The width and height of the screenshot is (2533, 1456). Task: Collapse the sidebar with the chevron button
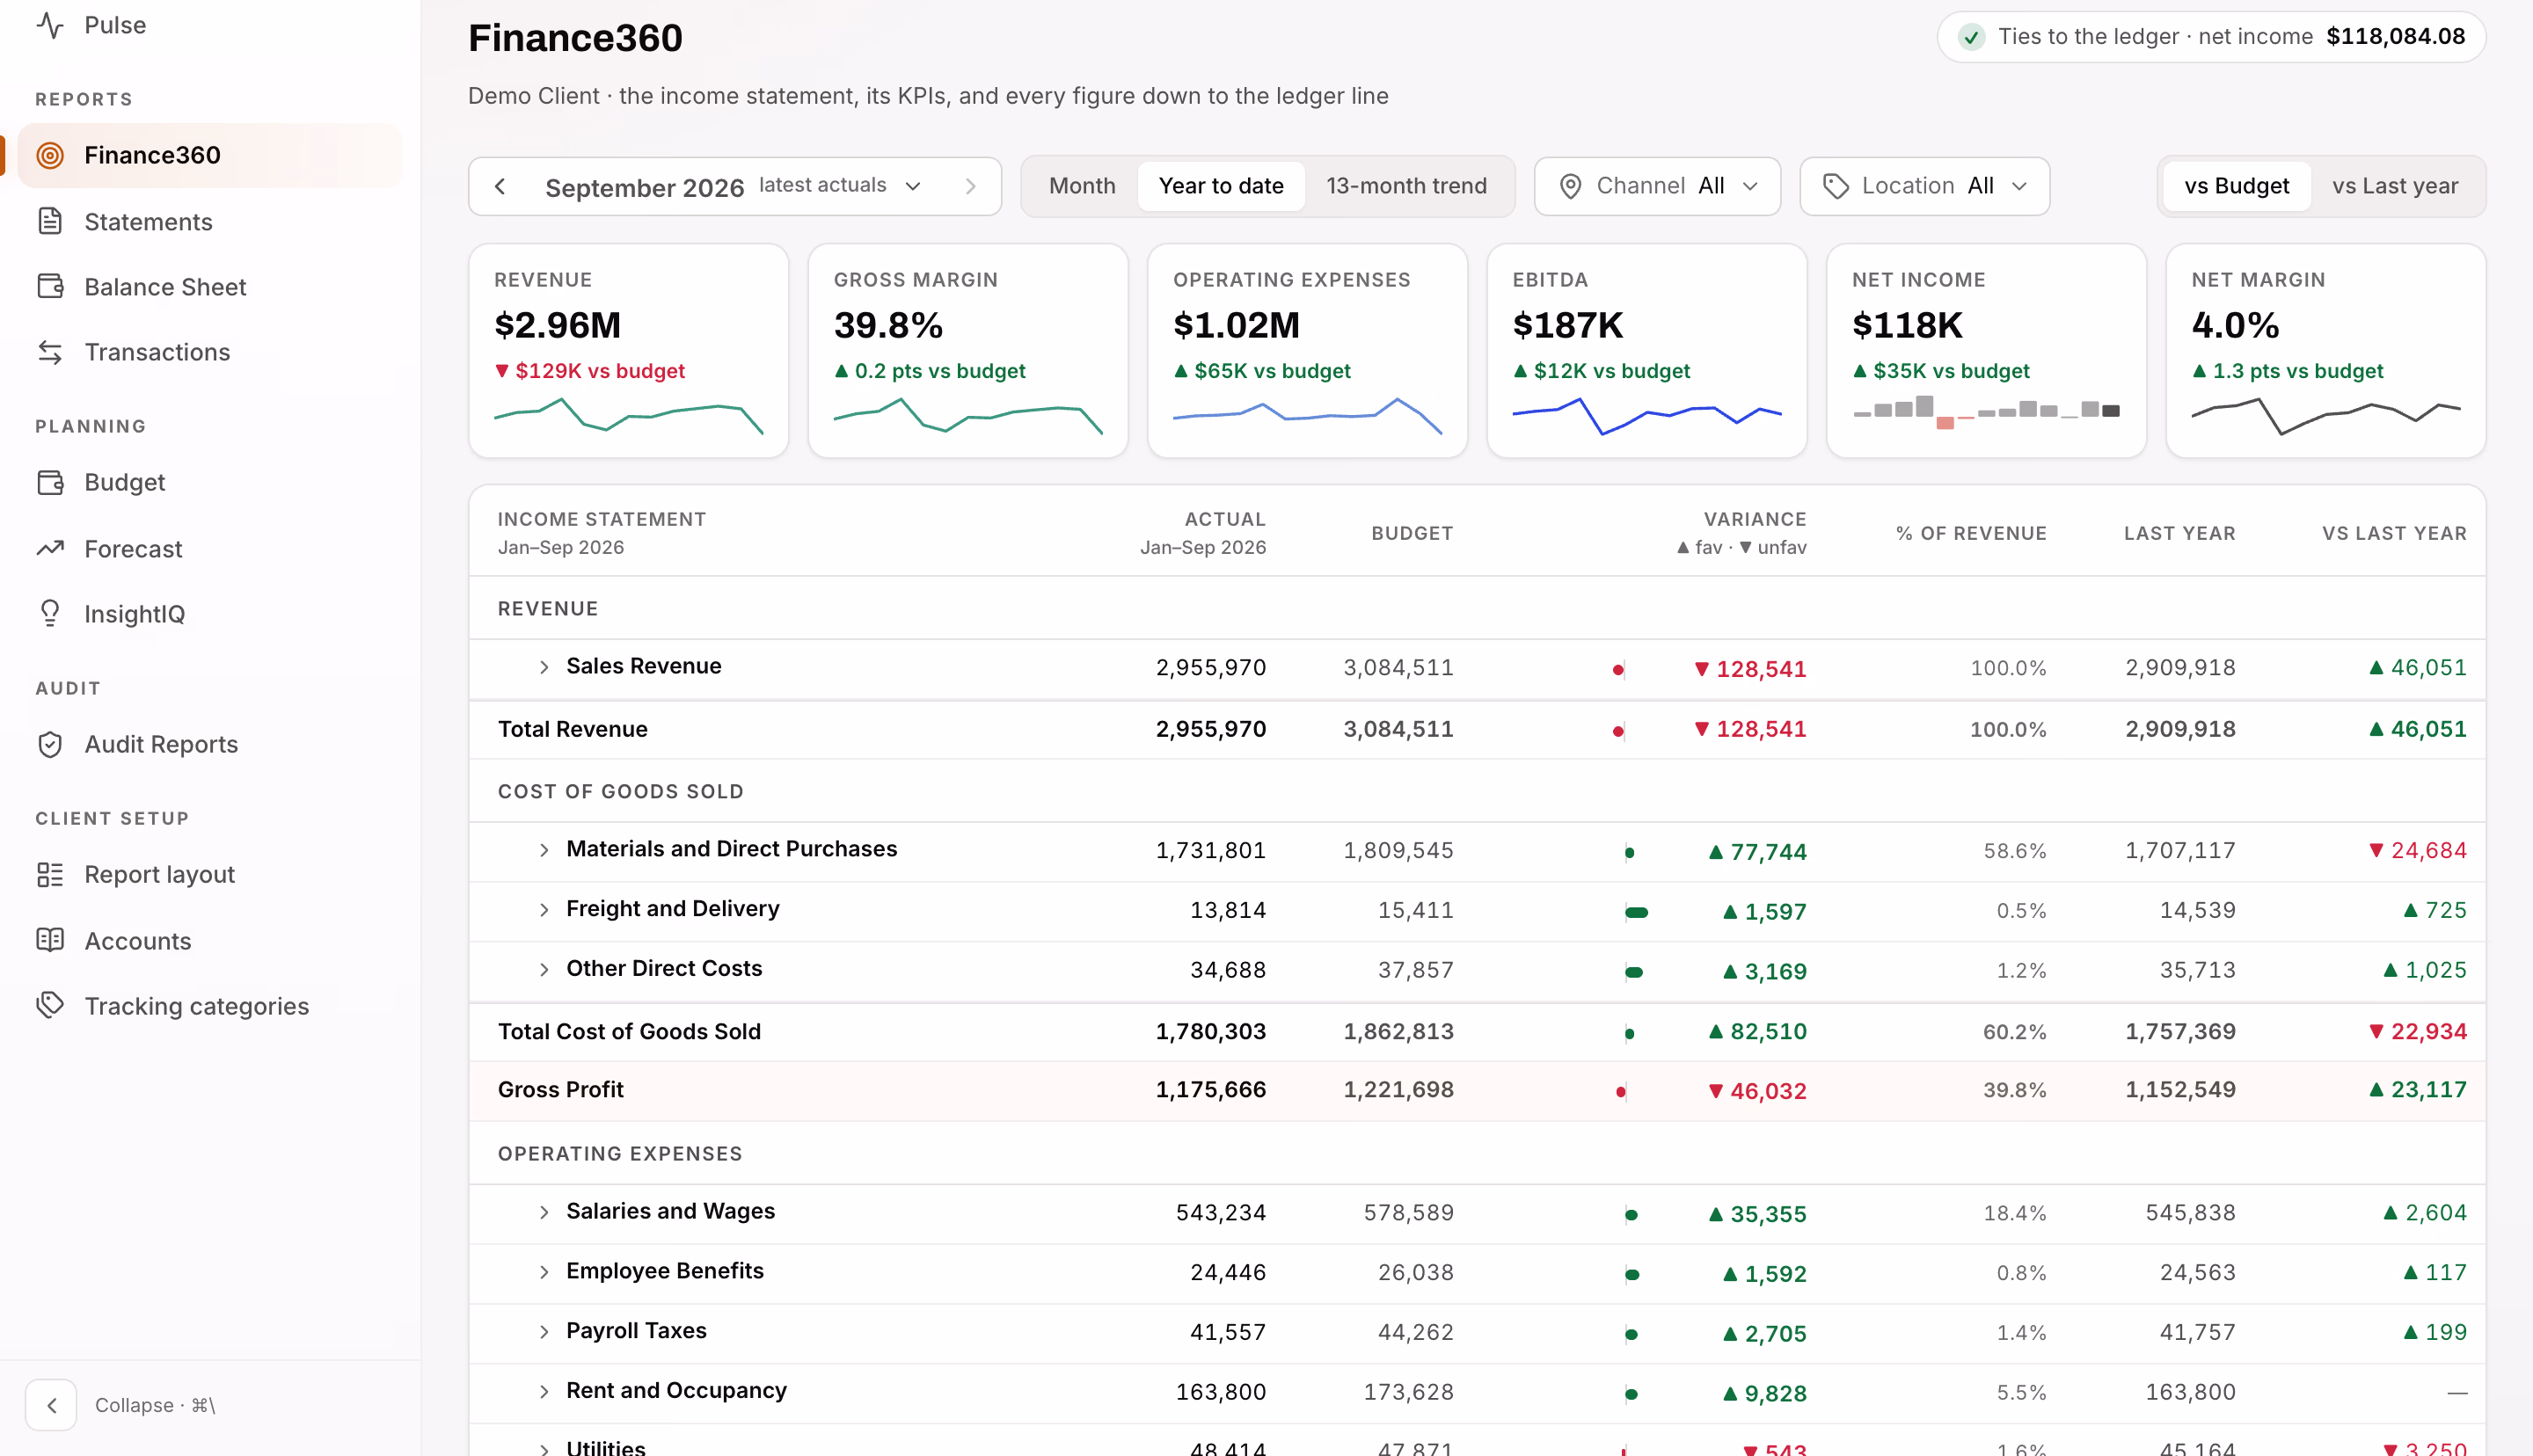point(51,1405)
